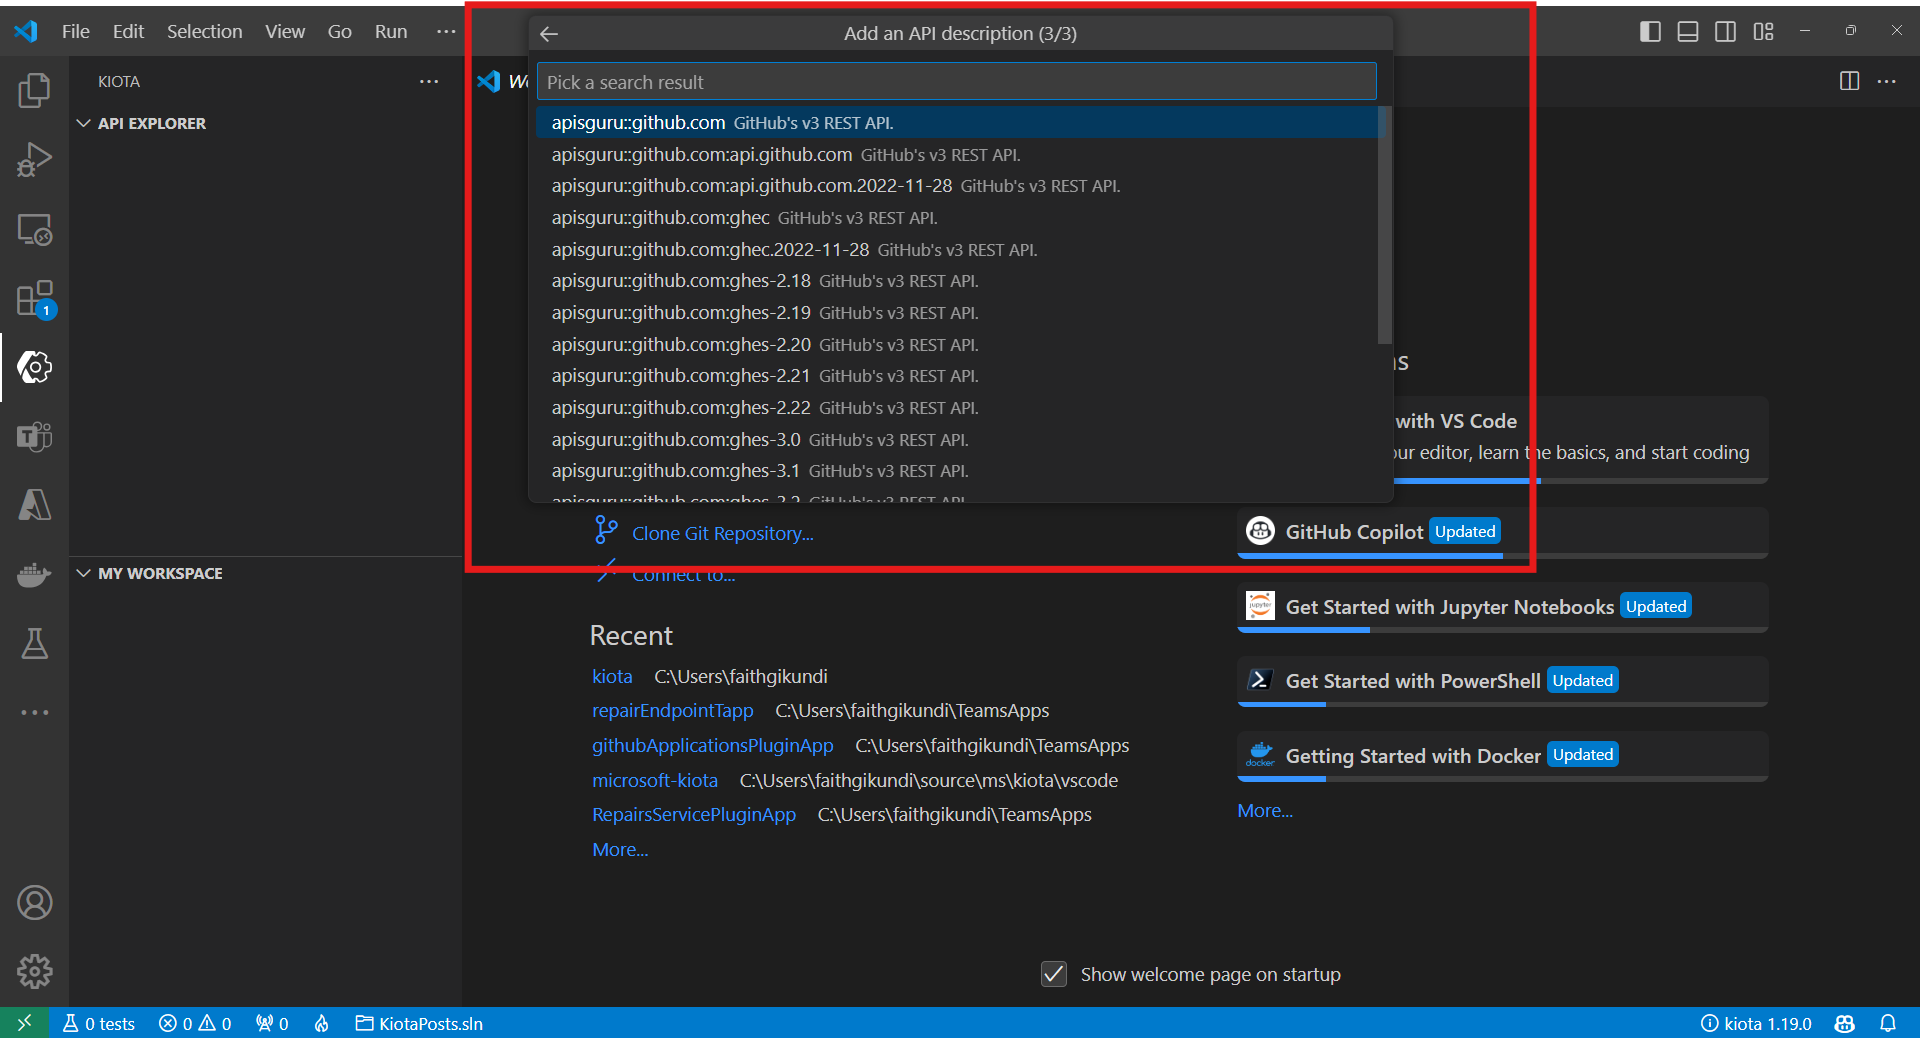Select apisguru::github.com result

tap(956, 122)
